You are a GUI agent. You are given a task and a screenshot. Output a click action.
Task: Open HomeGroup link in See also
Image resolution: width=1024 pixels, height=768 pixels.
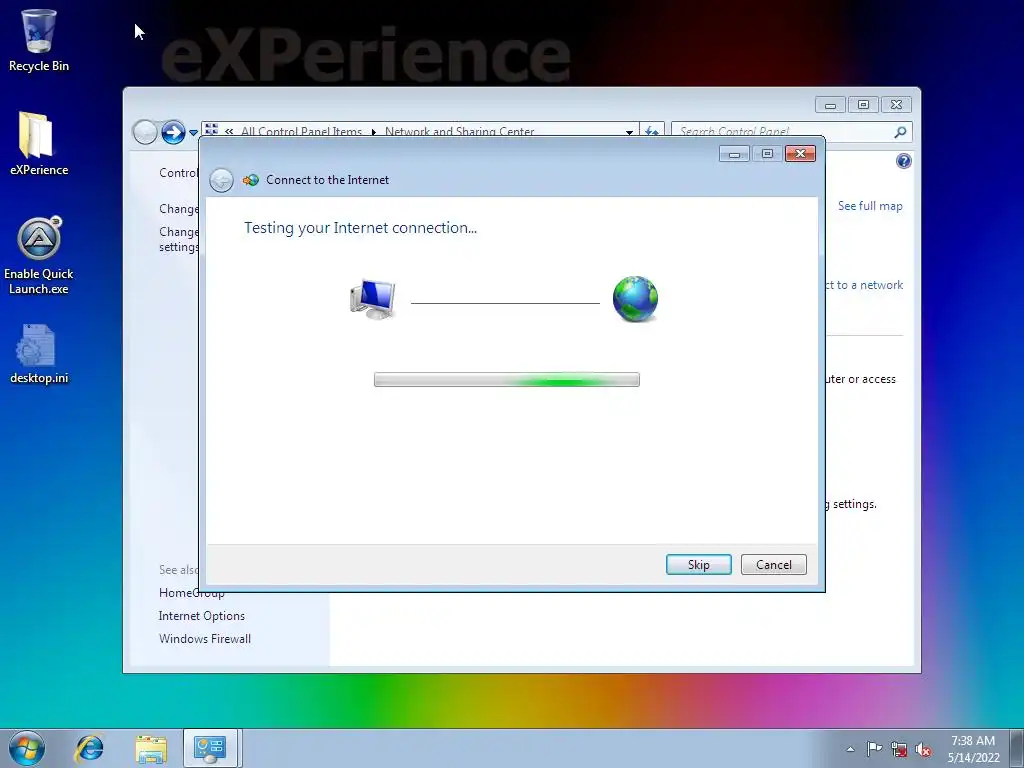pyautogui.click(x=191, y=593)
